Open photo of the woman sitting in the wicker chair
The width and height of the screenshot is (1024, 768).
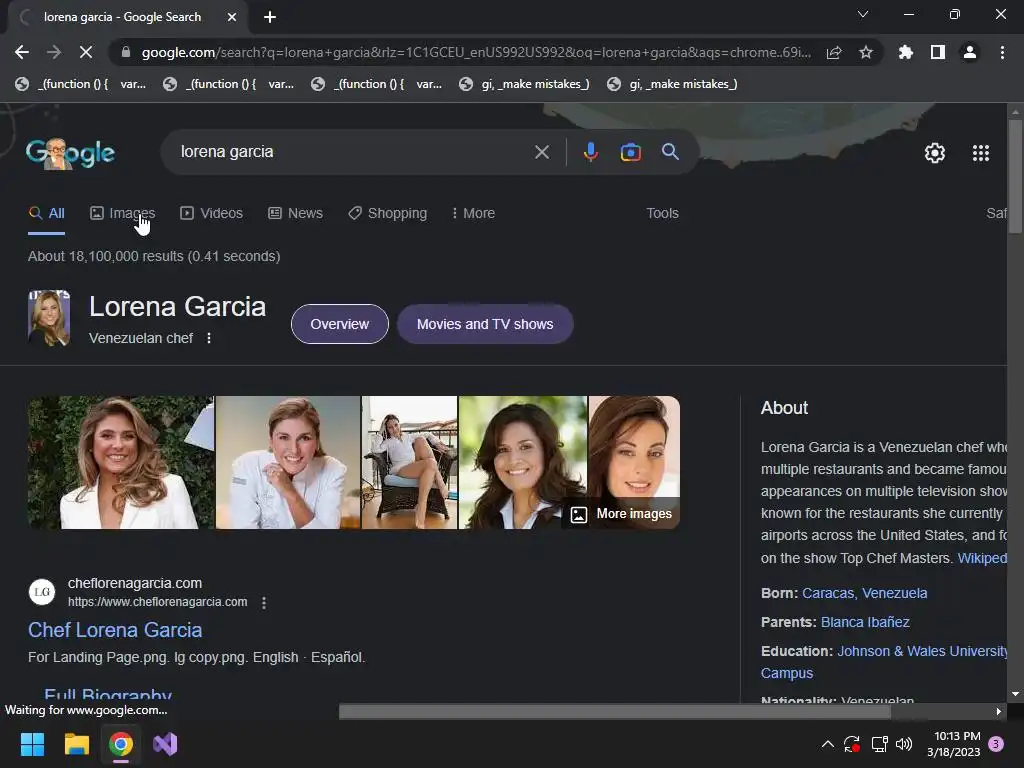[409, 462]
